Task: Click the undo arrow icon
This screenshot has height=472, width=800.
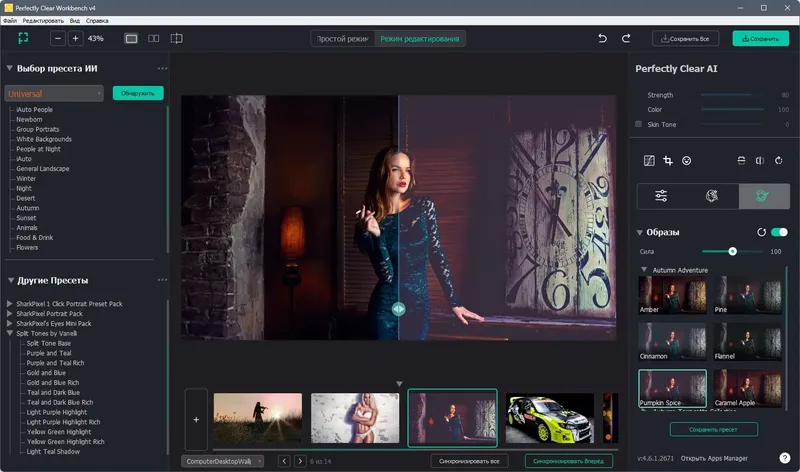Action: (x=602, y=39)
